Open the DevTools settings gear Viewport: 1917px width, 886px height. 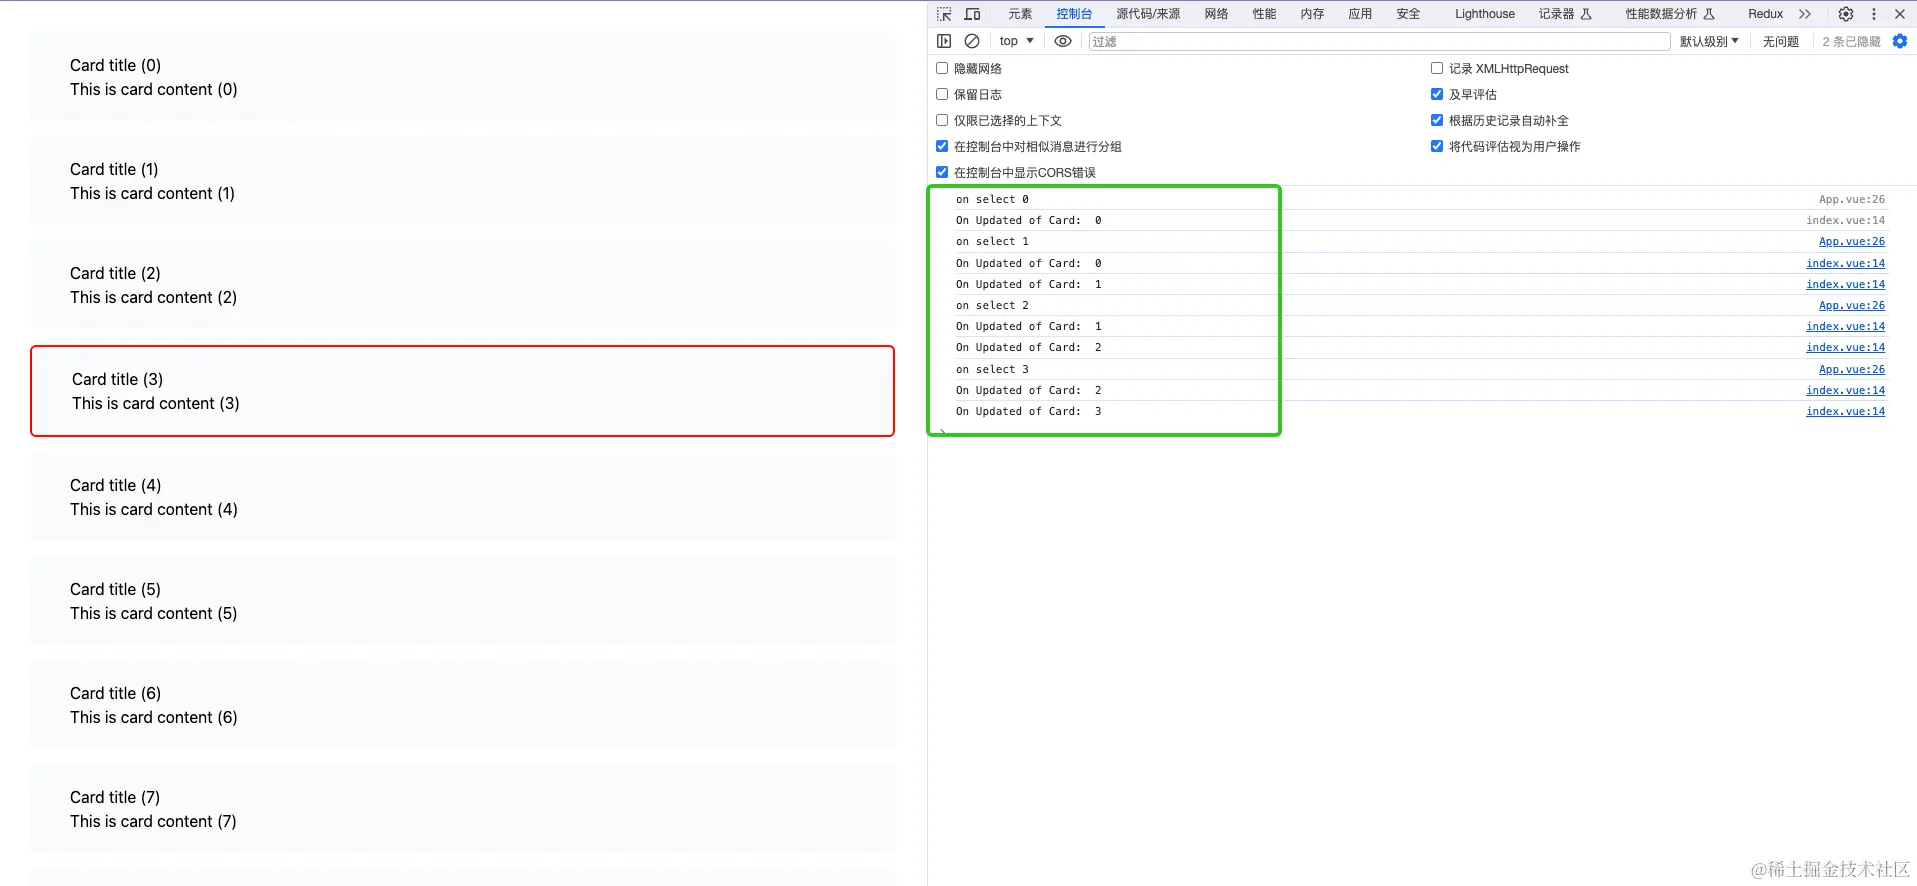pyautogui.click(x=1846, y=14)
